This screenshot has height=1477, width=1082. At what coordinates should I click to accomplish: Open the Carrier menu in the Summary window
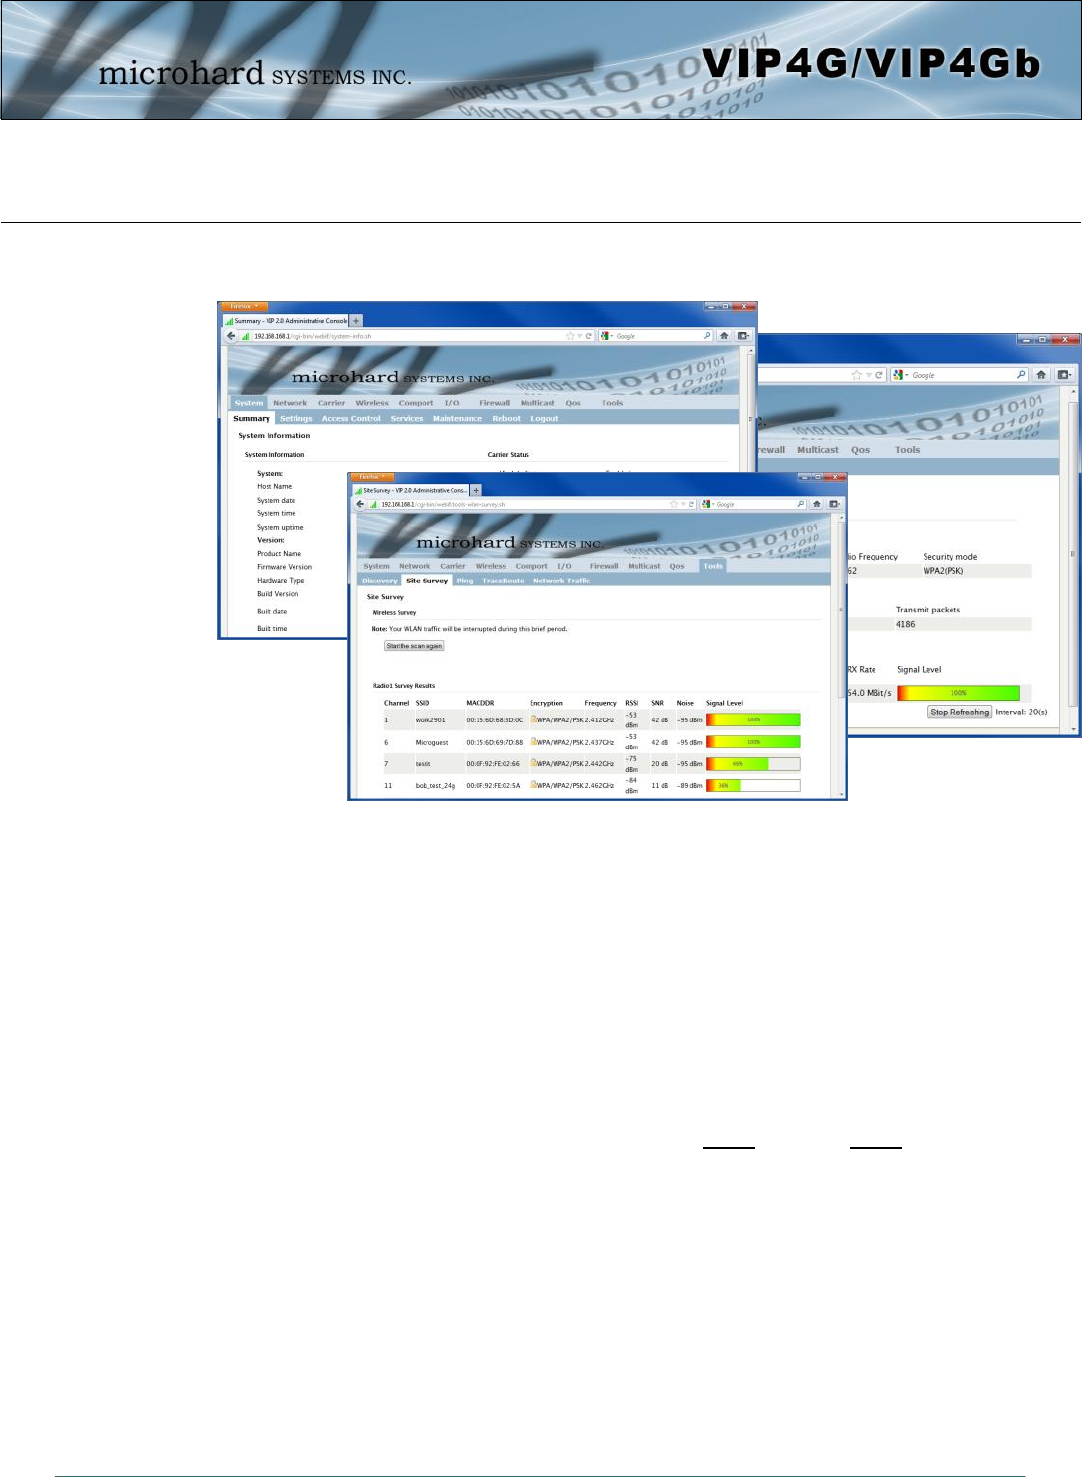point(331,403)
